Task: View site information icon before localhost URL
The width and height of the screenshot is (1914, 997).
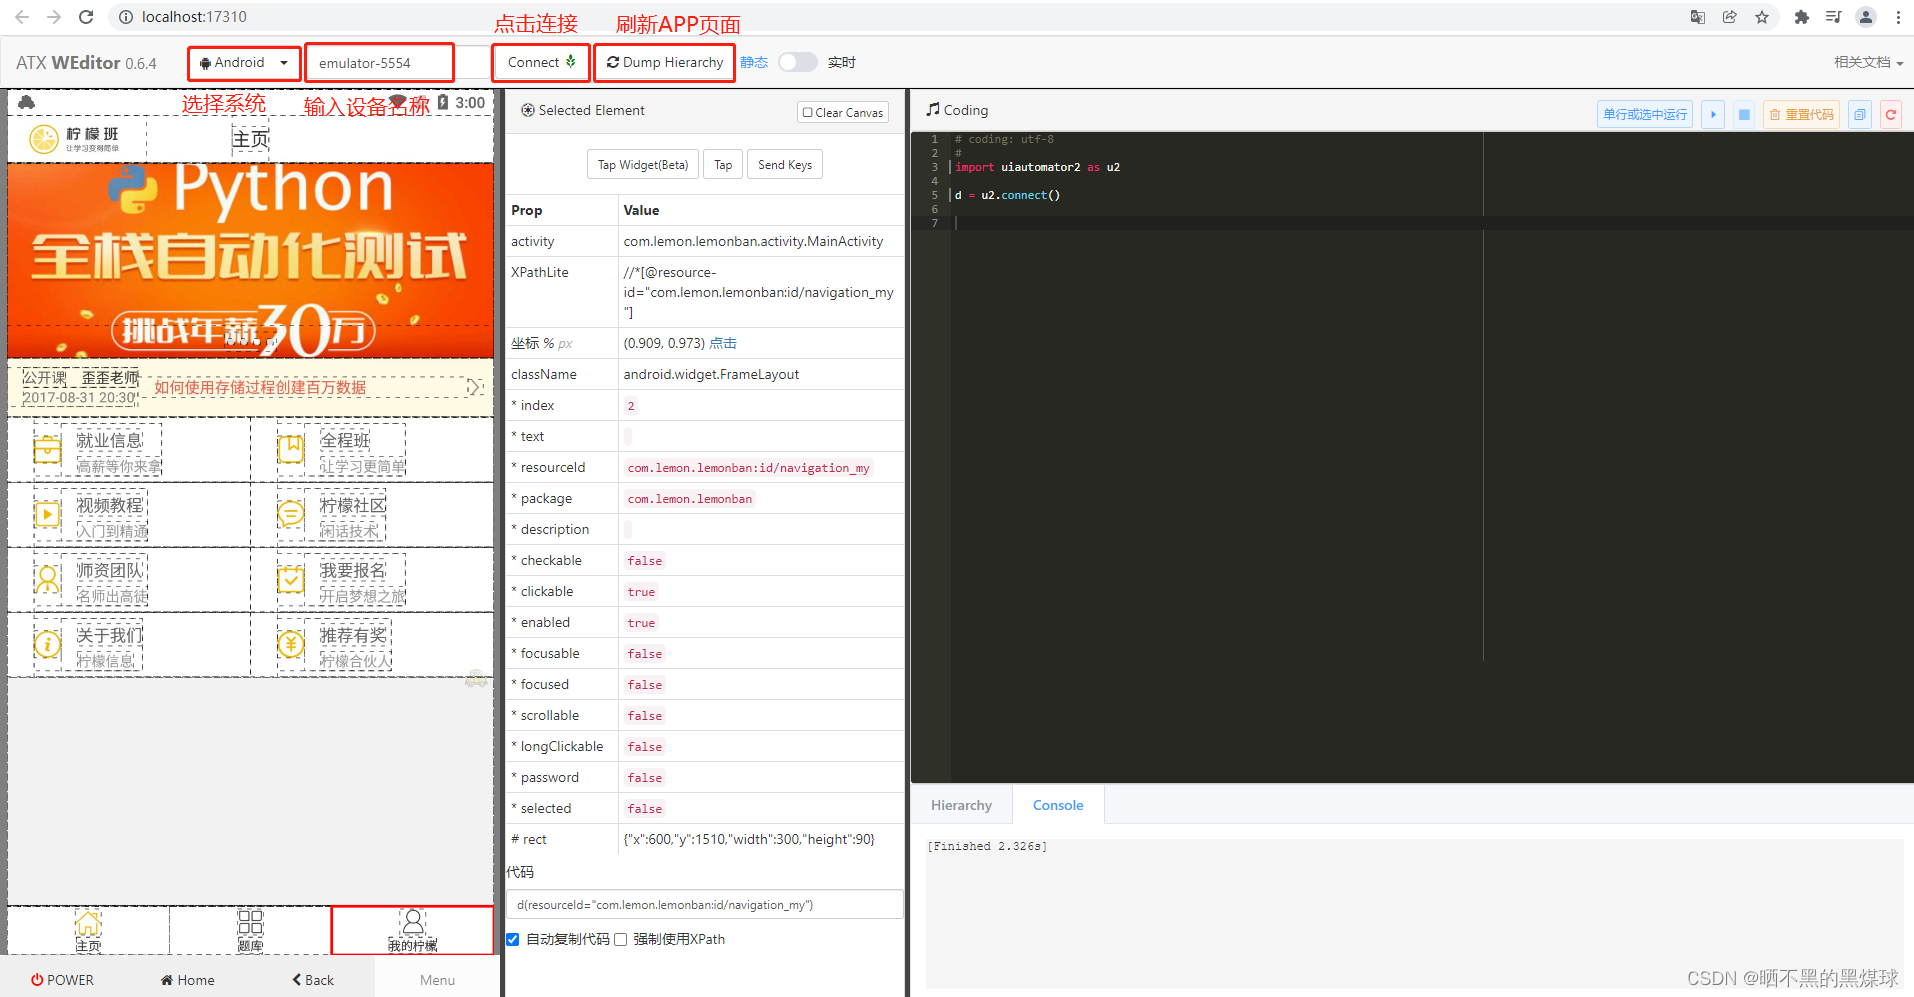Action: [125, 17]
